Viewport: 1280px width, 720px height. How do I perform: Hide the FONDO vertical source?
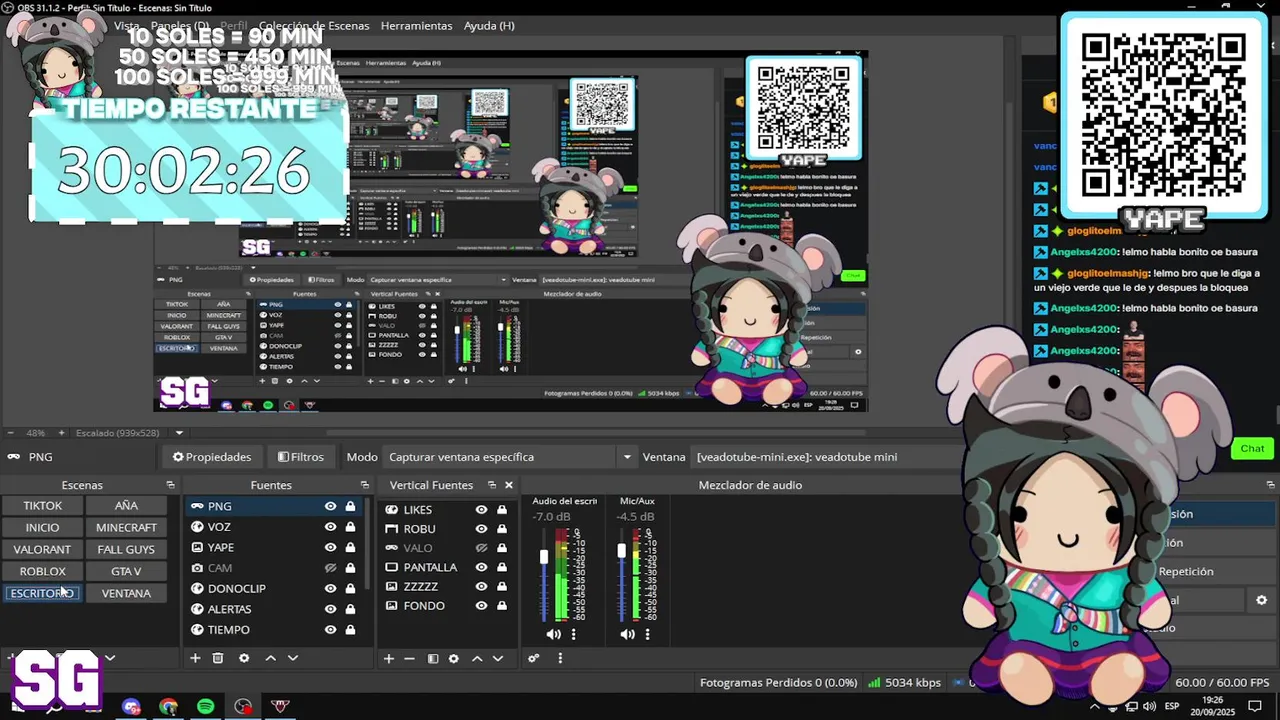click(481, 606)
